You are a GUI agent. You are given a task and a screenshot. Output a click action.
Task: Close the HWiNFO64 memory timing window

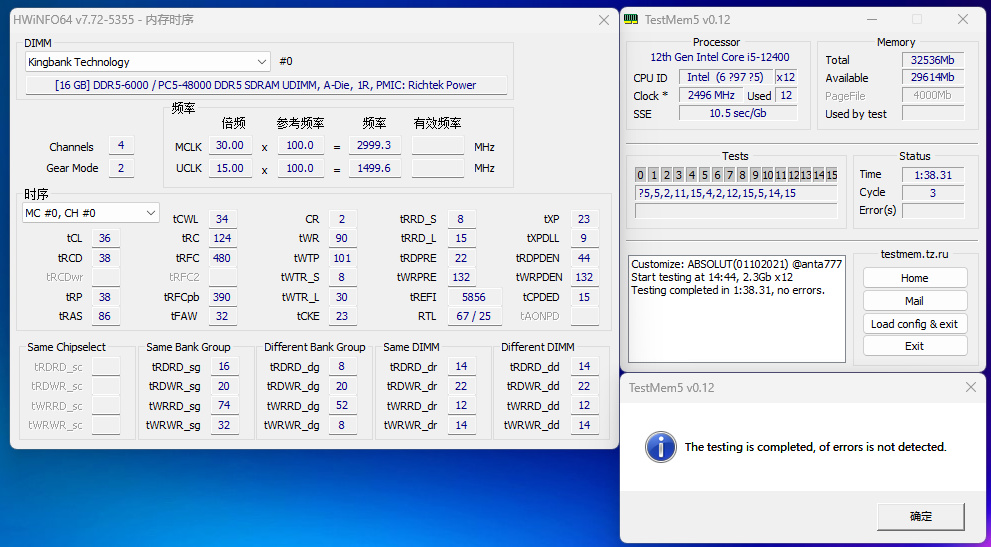603,19
